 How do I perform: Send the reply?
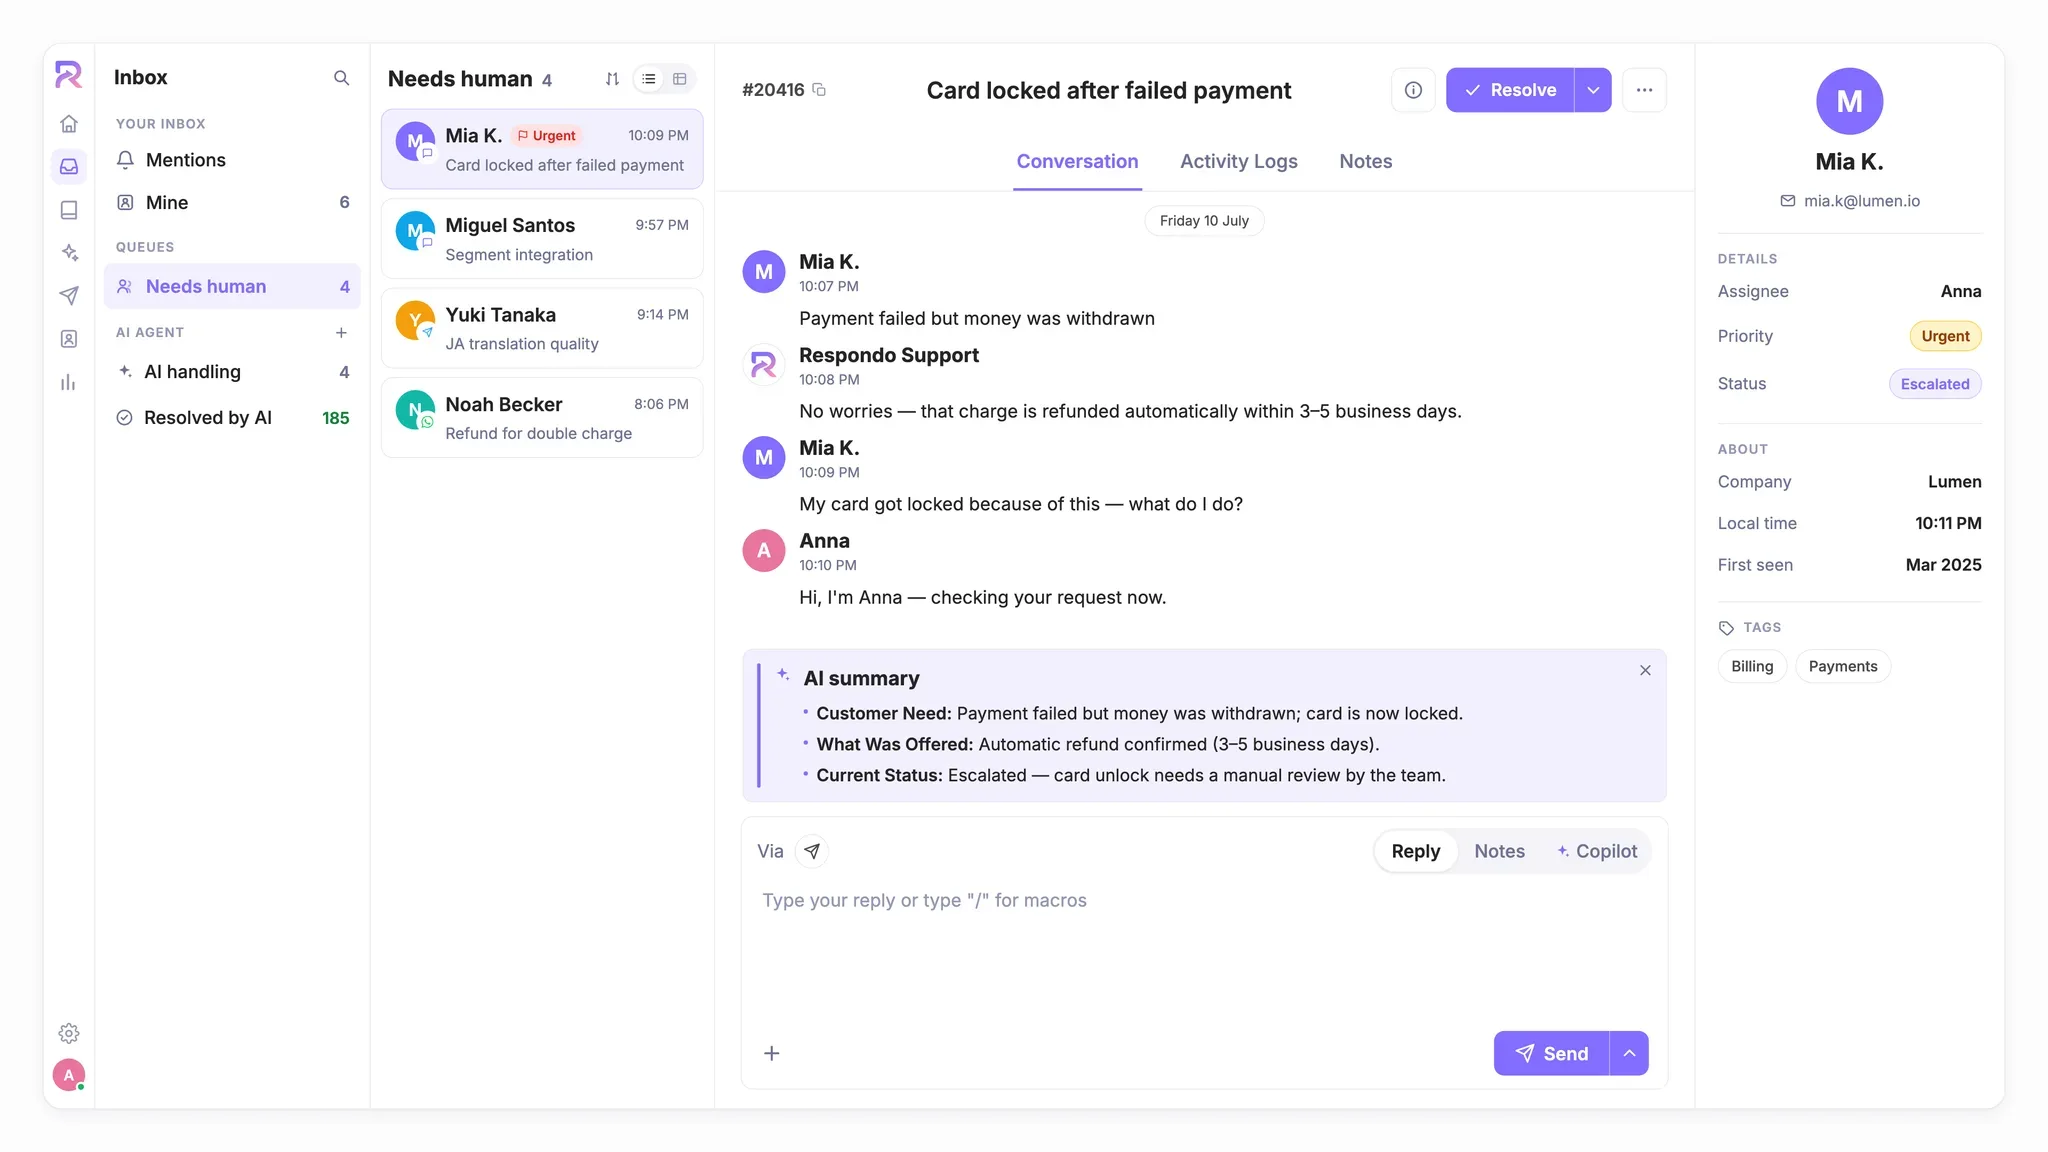[1552, 1053]
